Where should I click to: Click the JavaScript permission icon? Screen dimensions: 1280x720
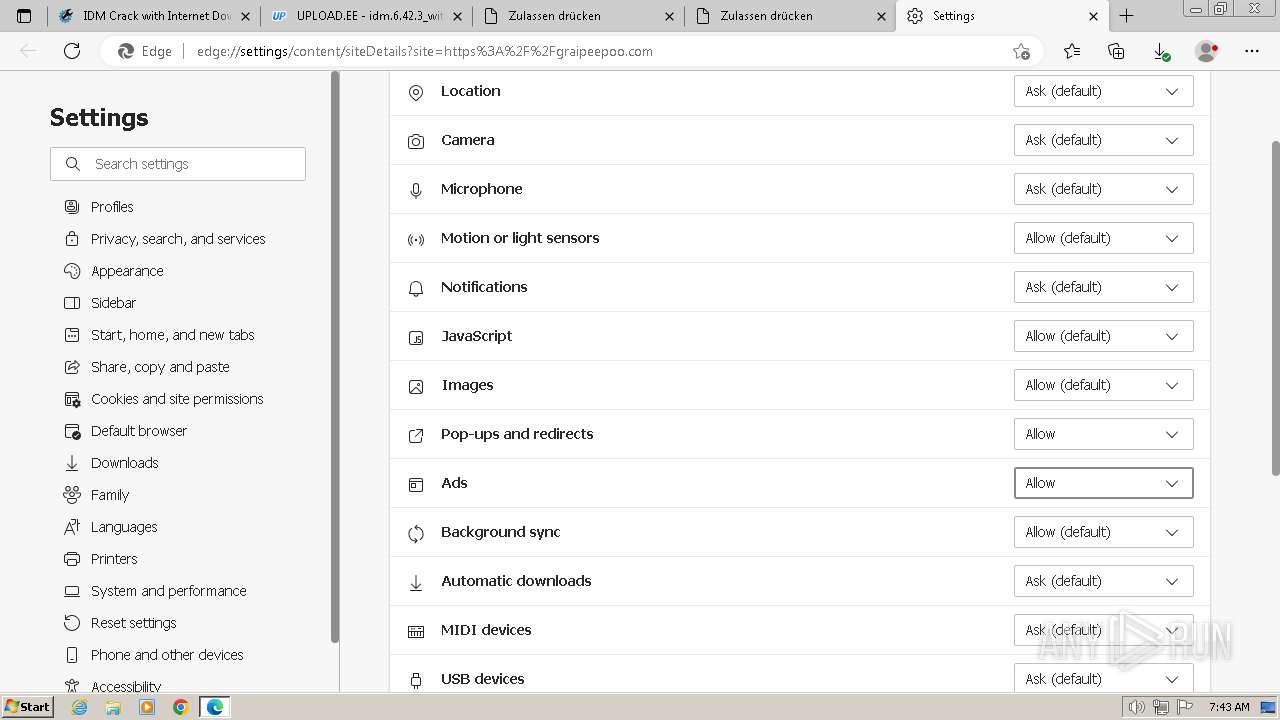[x=416, y=337]
